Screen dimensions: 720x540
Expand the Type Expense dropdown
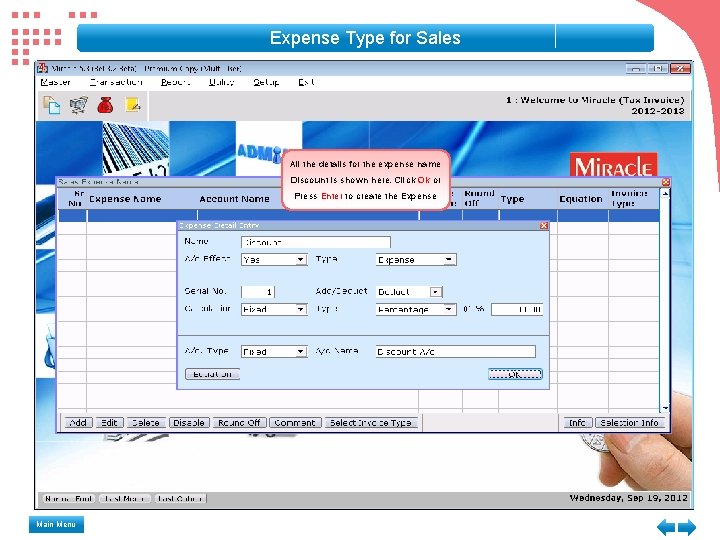click(449, 260)
